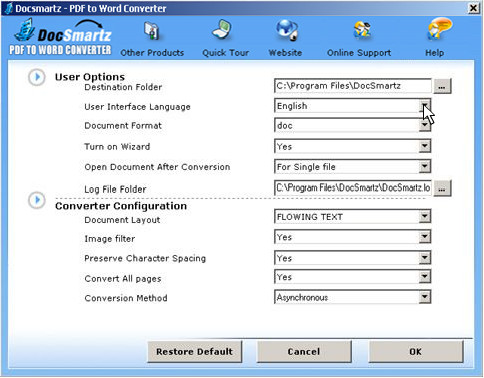Open the Help speech-bubble icon
The height and width of the screenshot is (378, 484).
point(439,29)
